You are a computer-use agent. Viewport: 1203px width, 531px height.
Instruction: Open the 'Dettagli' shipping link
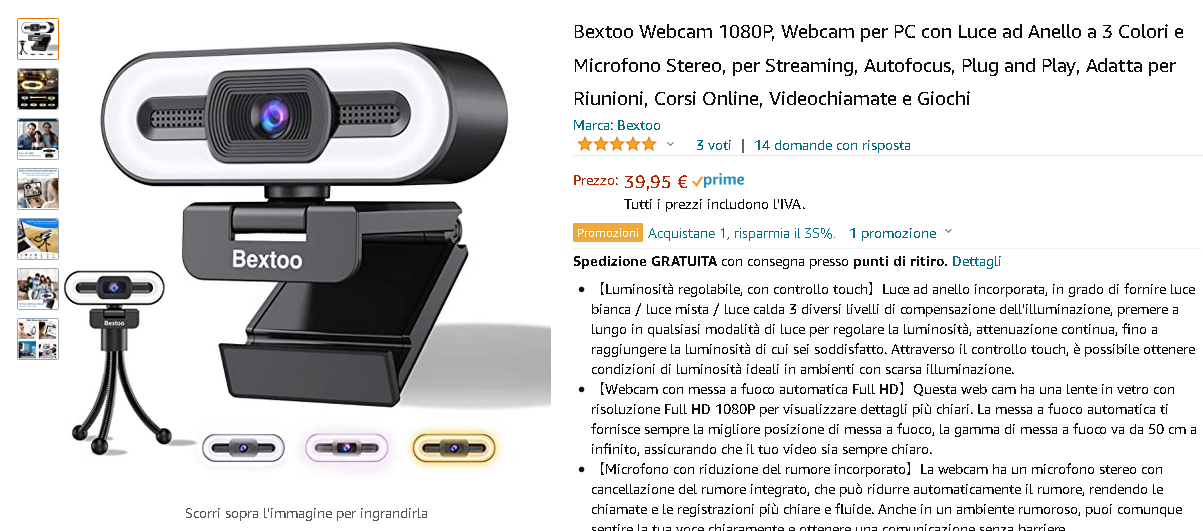976,261
